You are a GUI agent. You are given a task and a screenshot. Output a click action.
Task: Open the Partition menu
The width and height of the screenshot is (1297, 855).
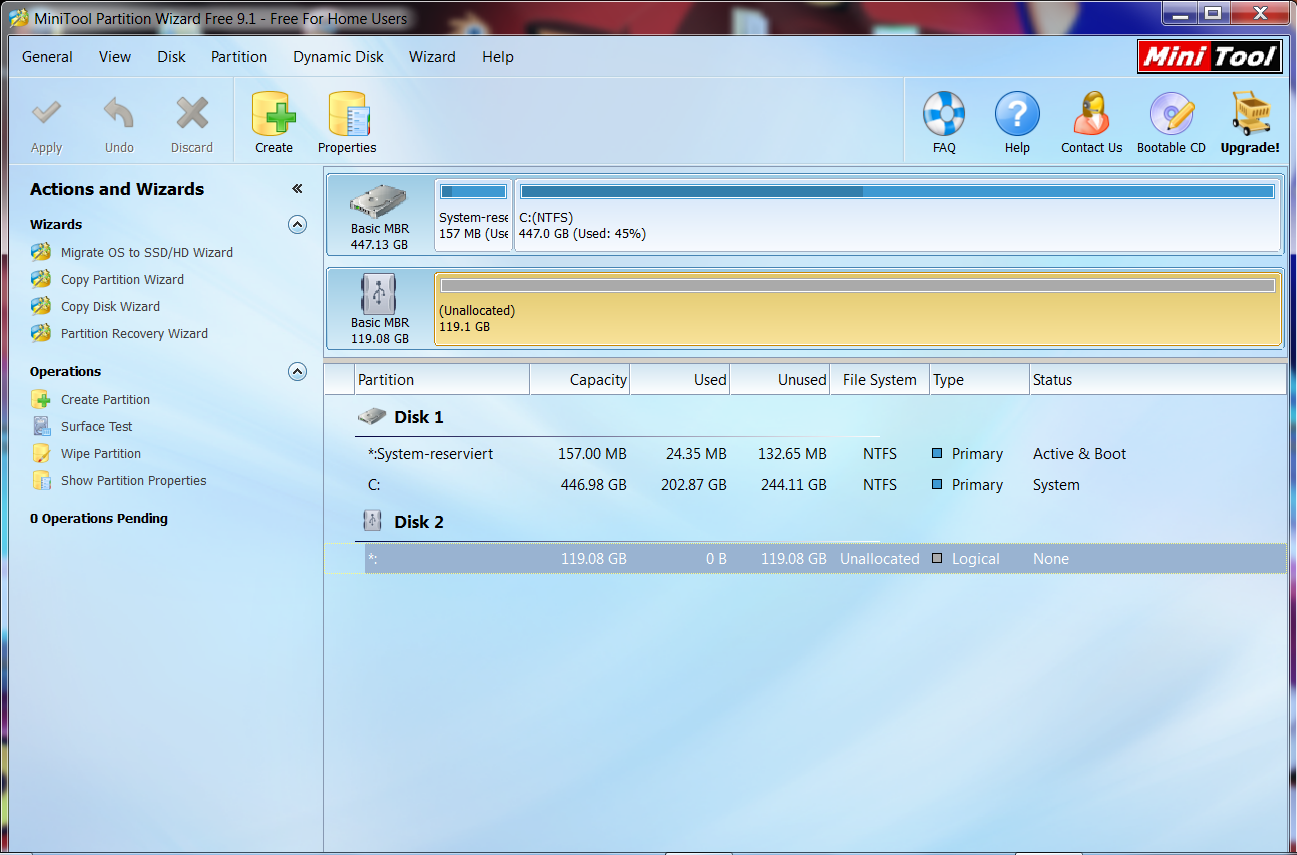239,57
